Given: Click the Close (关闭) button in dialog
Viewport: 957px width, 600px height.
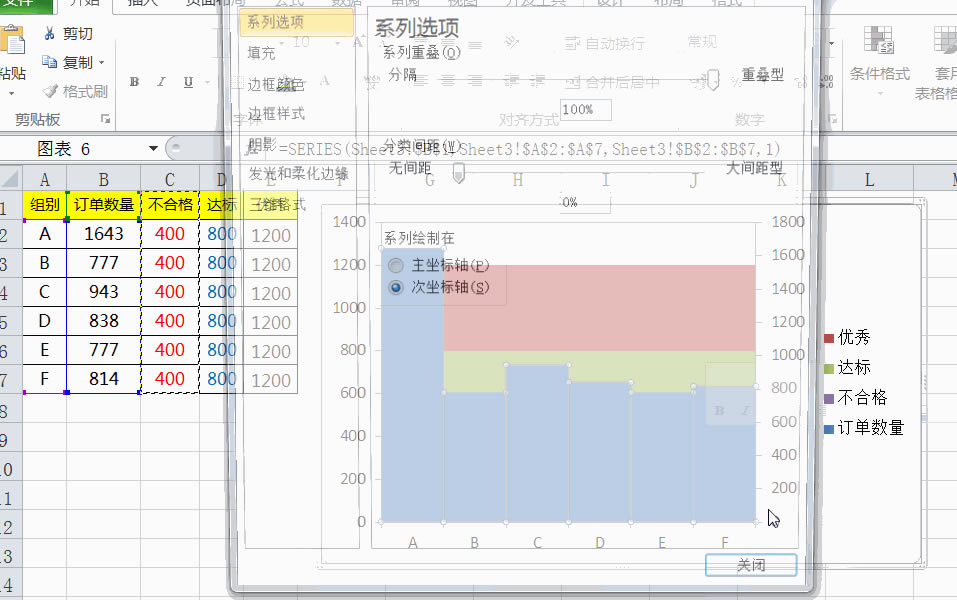Looking at the screenshot, I should coord(751,565).
